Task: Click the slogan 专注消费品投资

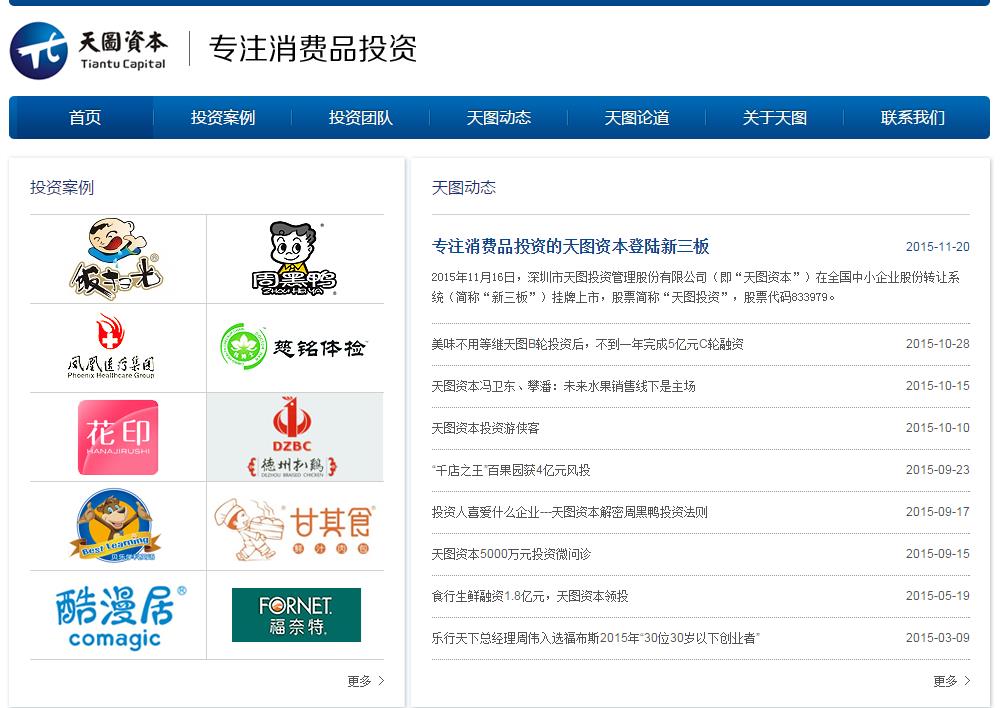Action: 313,49
